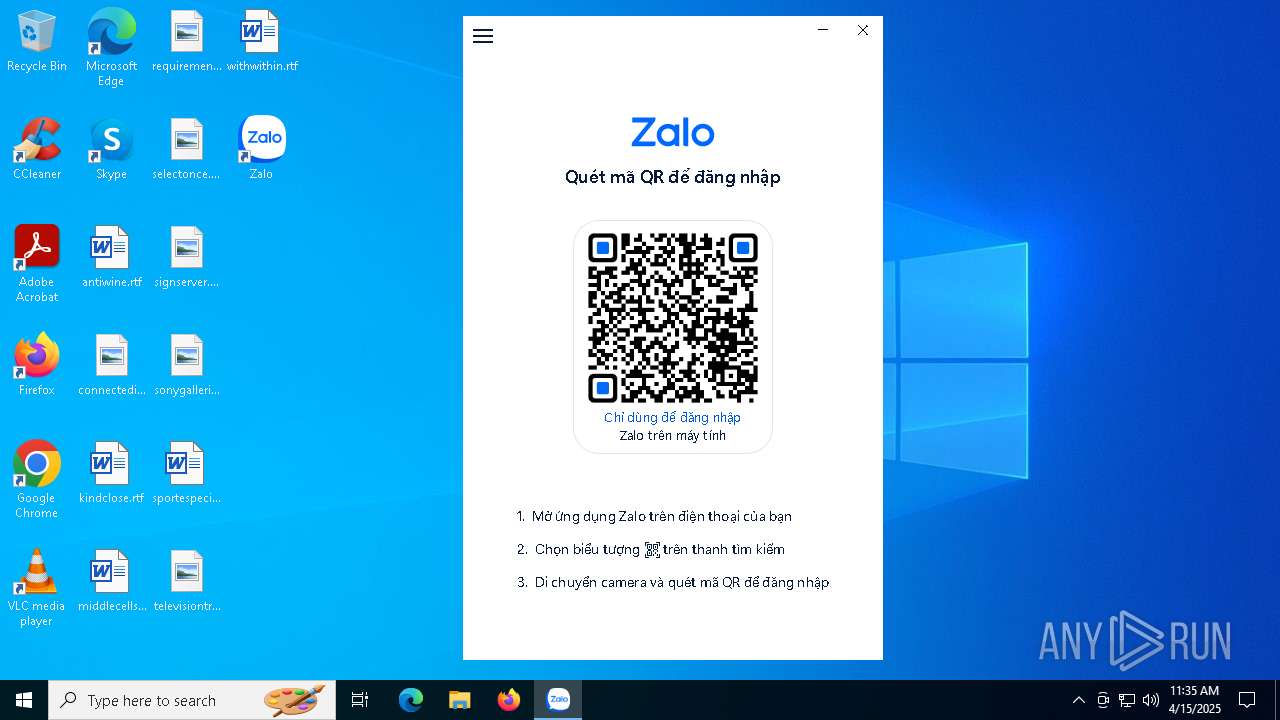1280x720 pixels.
Task: Click the Meet Now tray icon
Action: (1103, 700)
